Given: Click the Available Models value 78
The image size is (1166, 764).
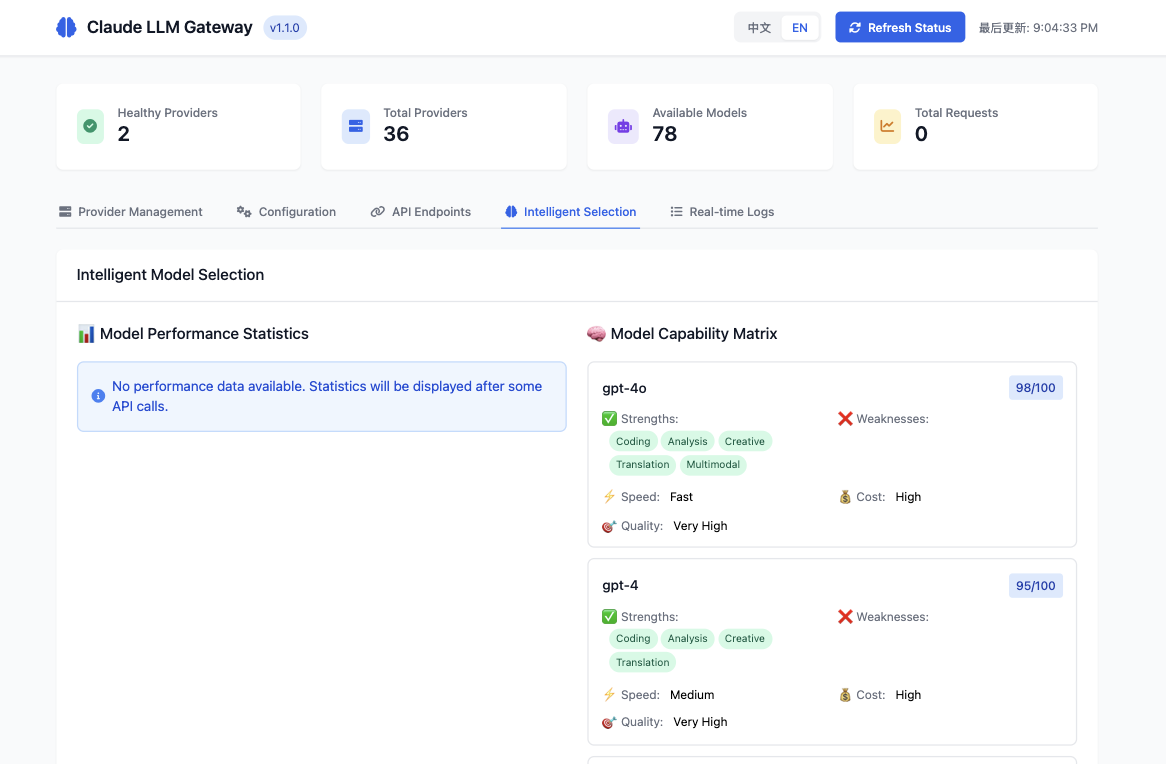Looking at the screenshot, I should [665, 134].
